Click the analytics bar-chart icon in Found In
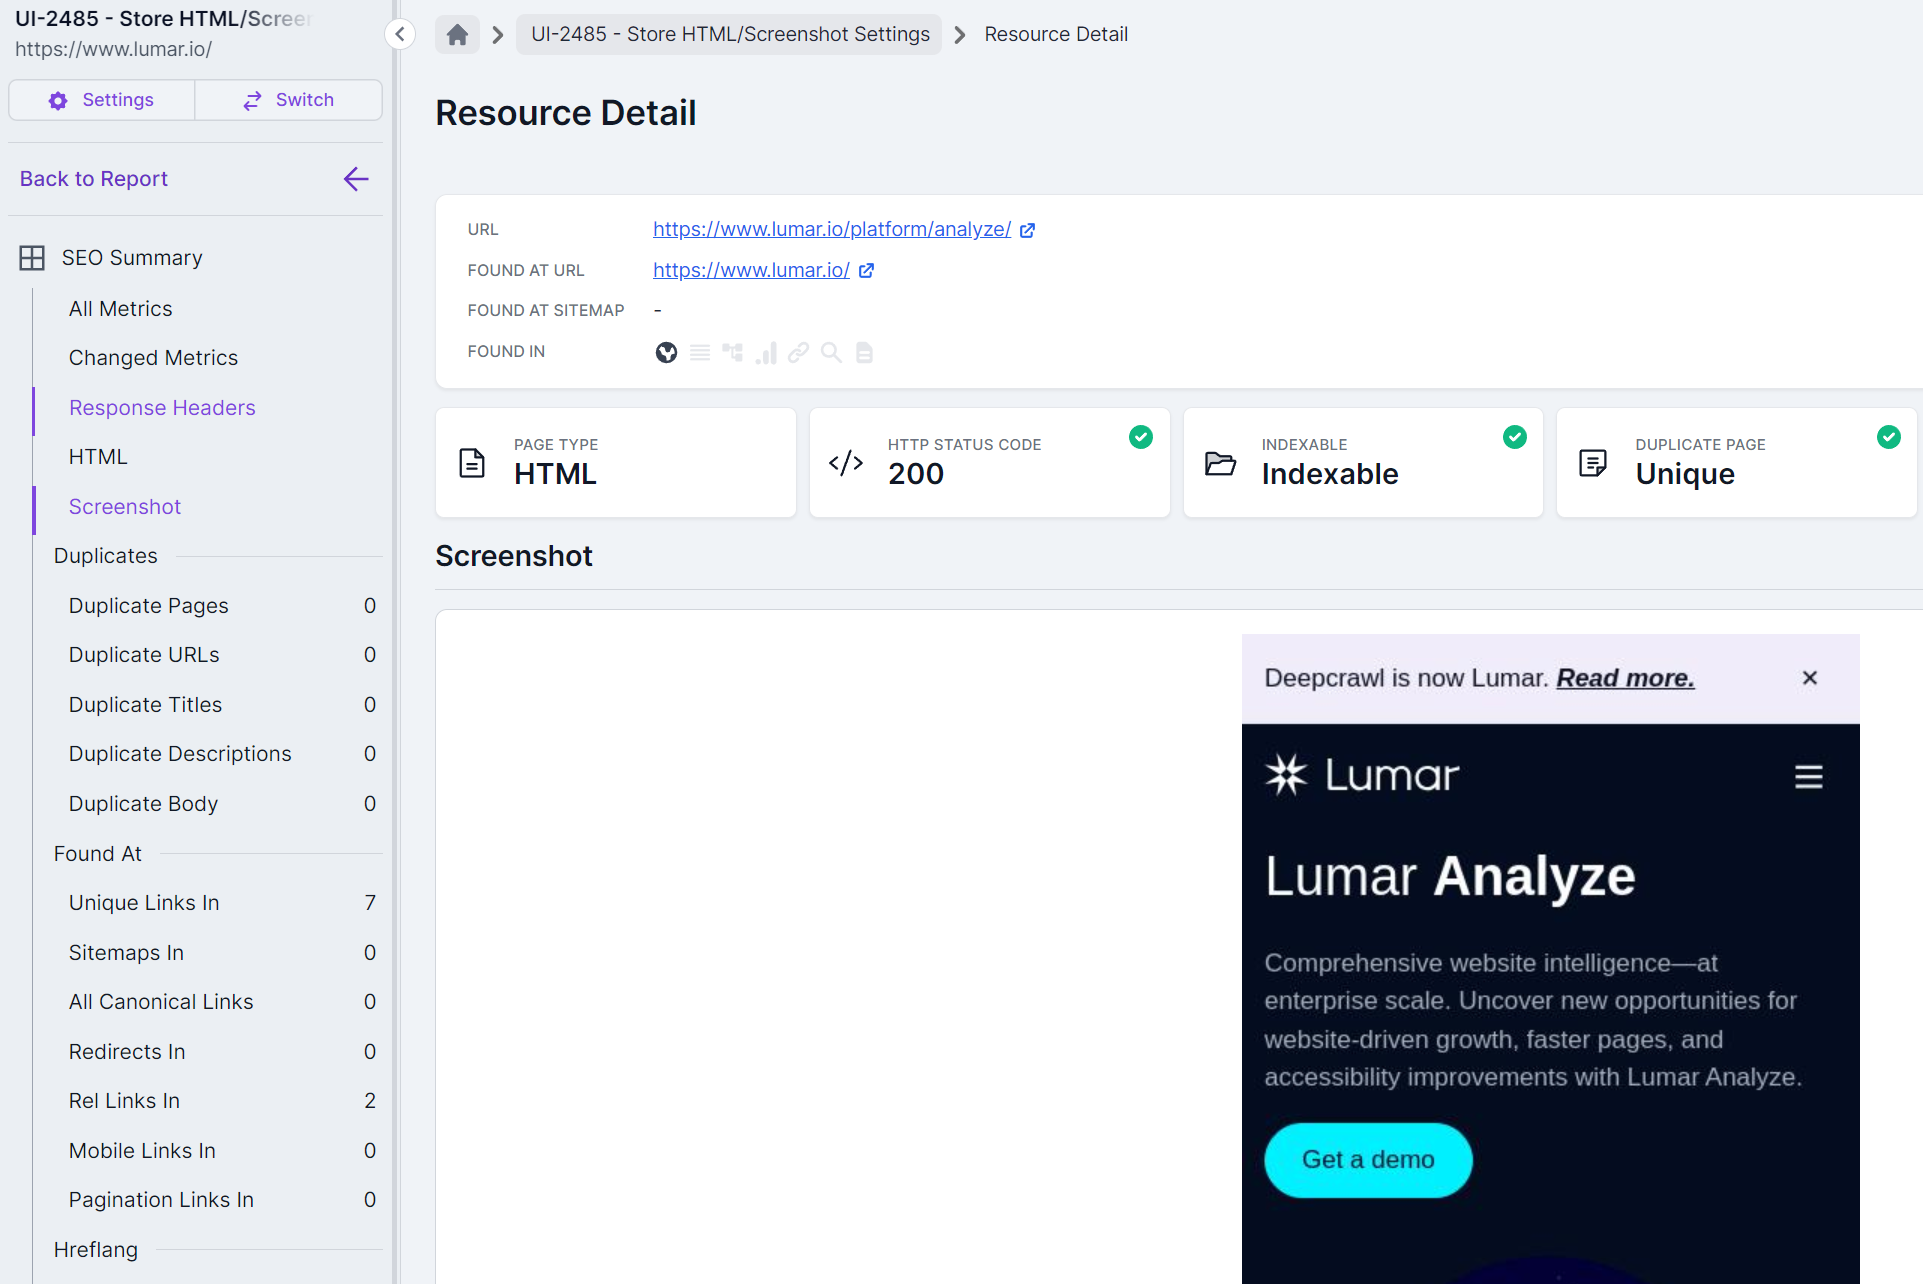The image size is (1923, 1284). click(766, 352)
